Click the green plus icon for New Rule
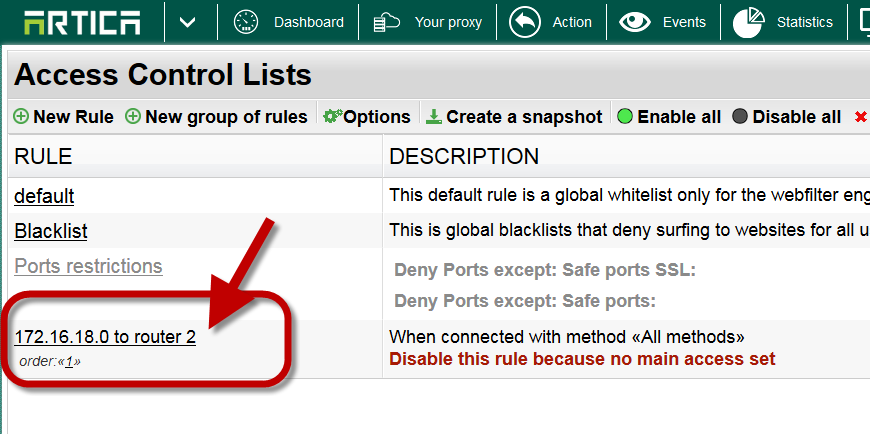The height and width of the screenshot is (434, 870). (x=21, y=117)
